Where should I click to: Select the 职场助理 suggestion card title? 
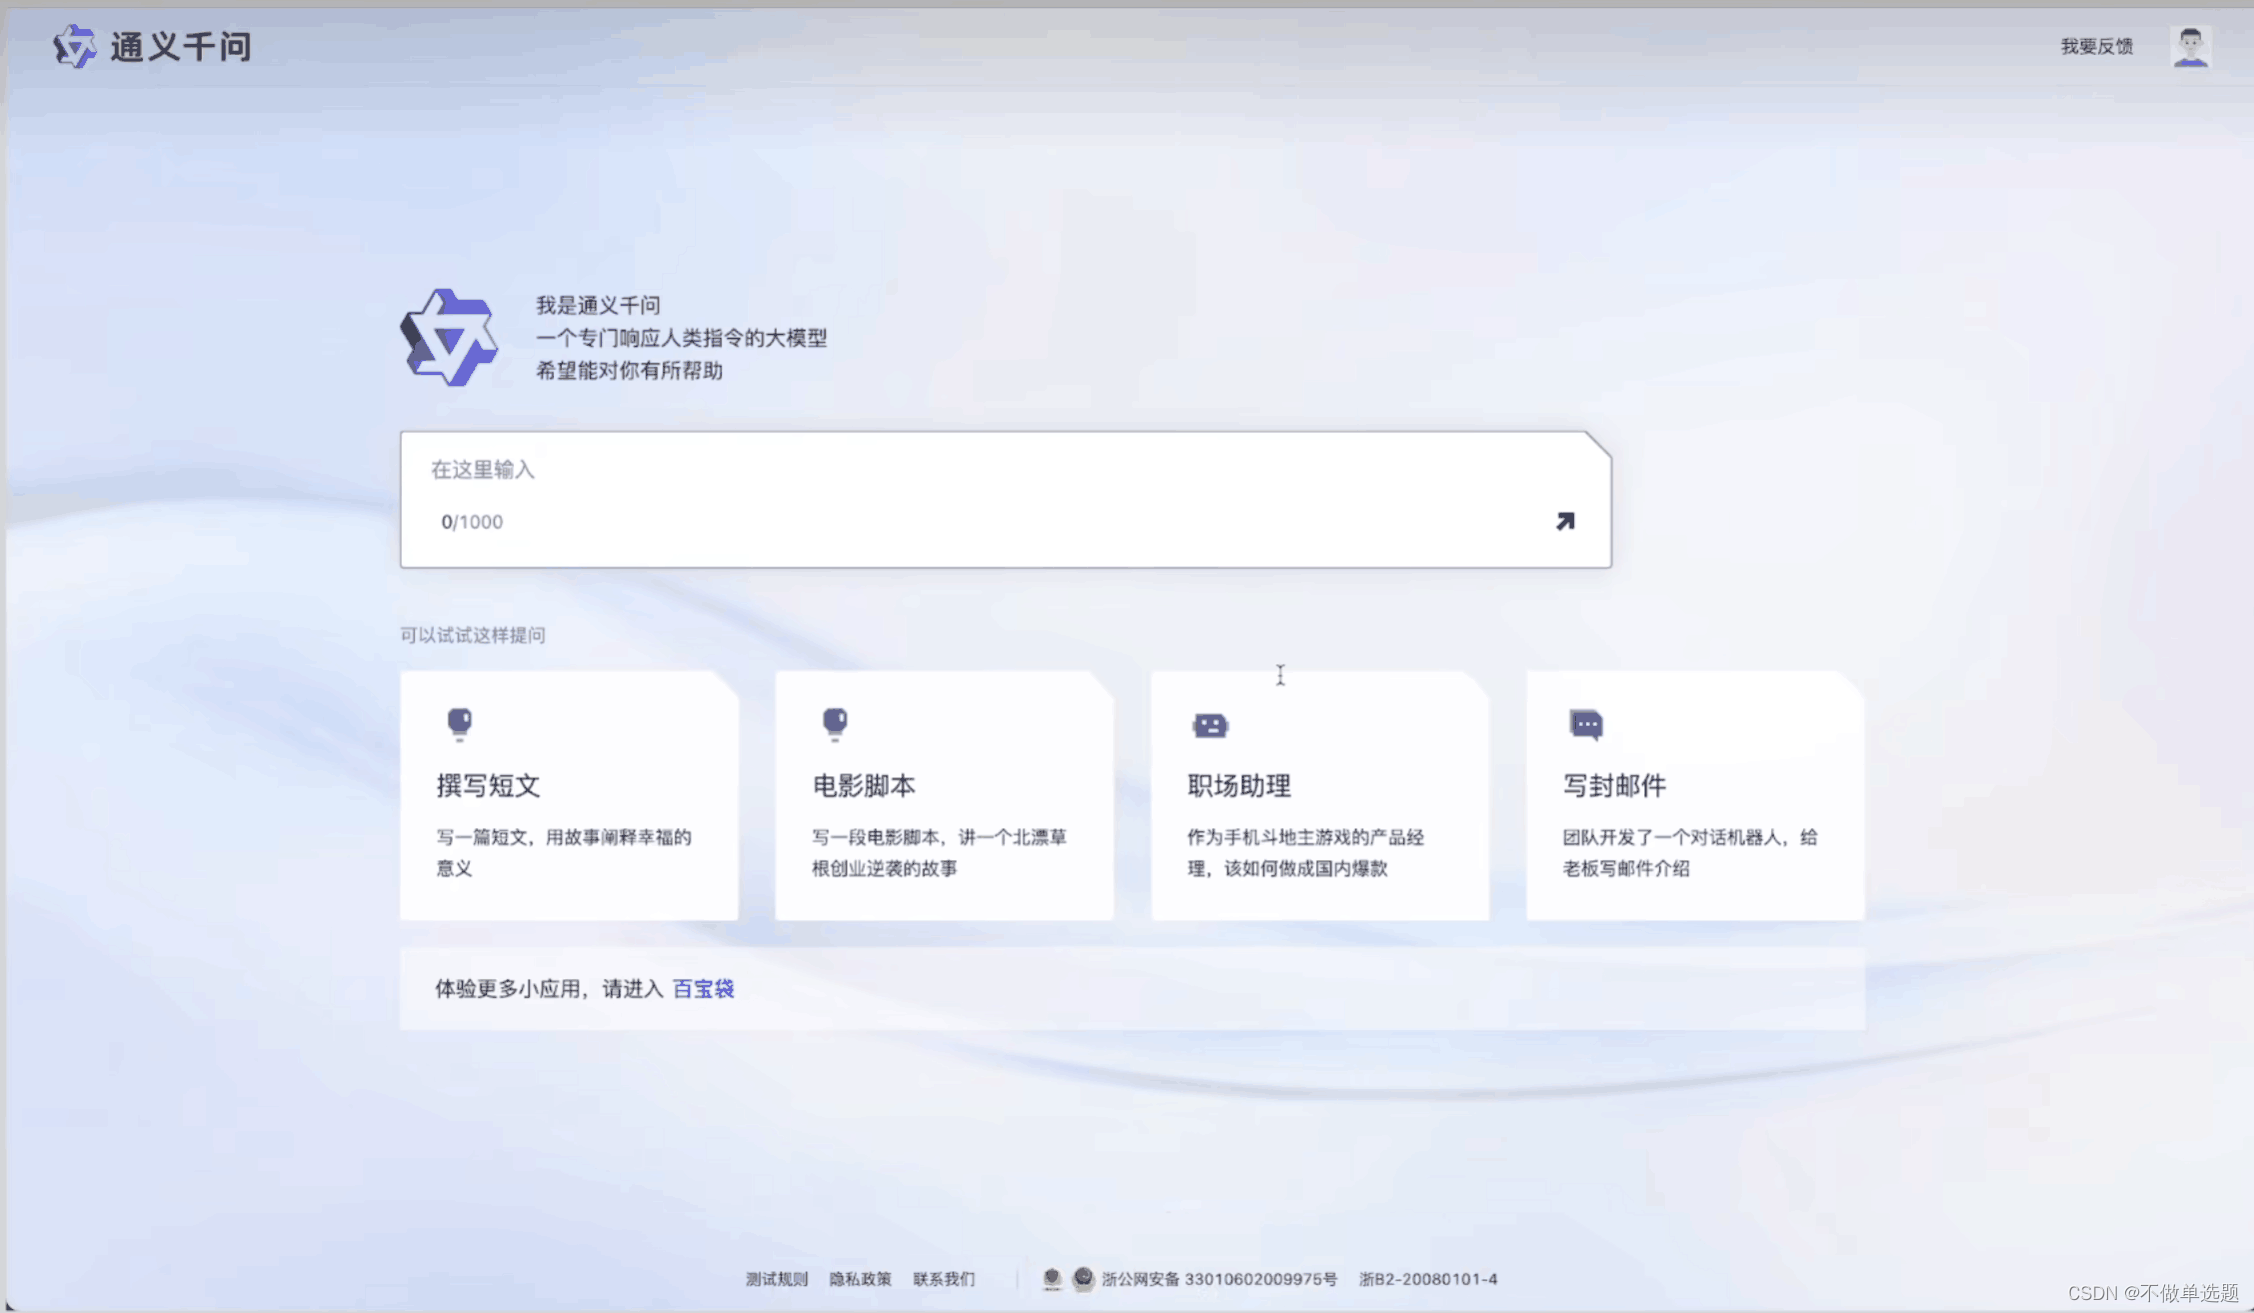coord(1239,786)
